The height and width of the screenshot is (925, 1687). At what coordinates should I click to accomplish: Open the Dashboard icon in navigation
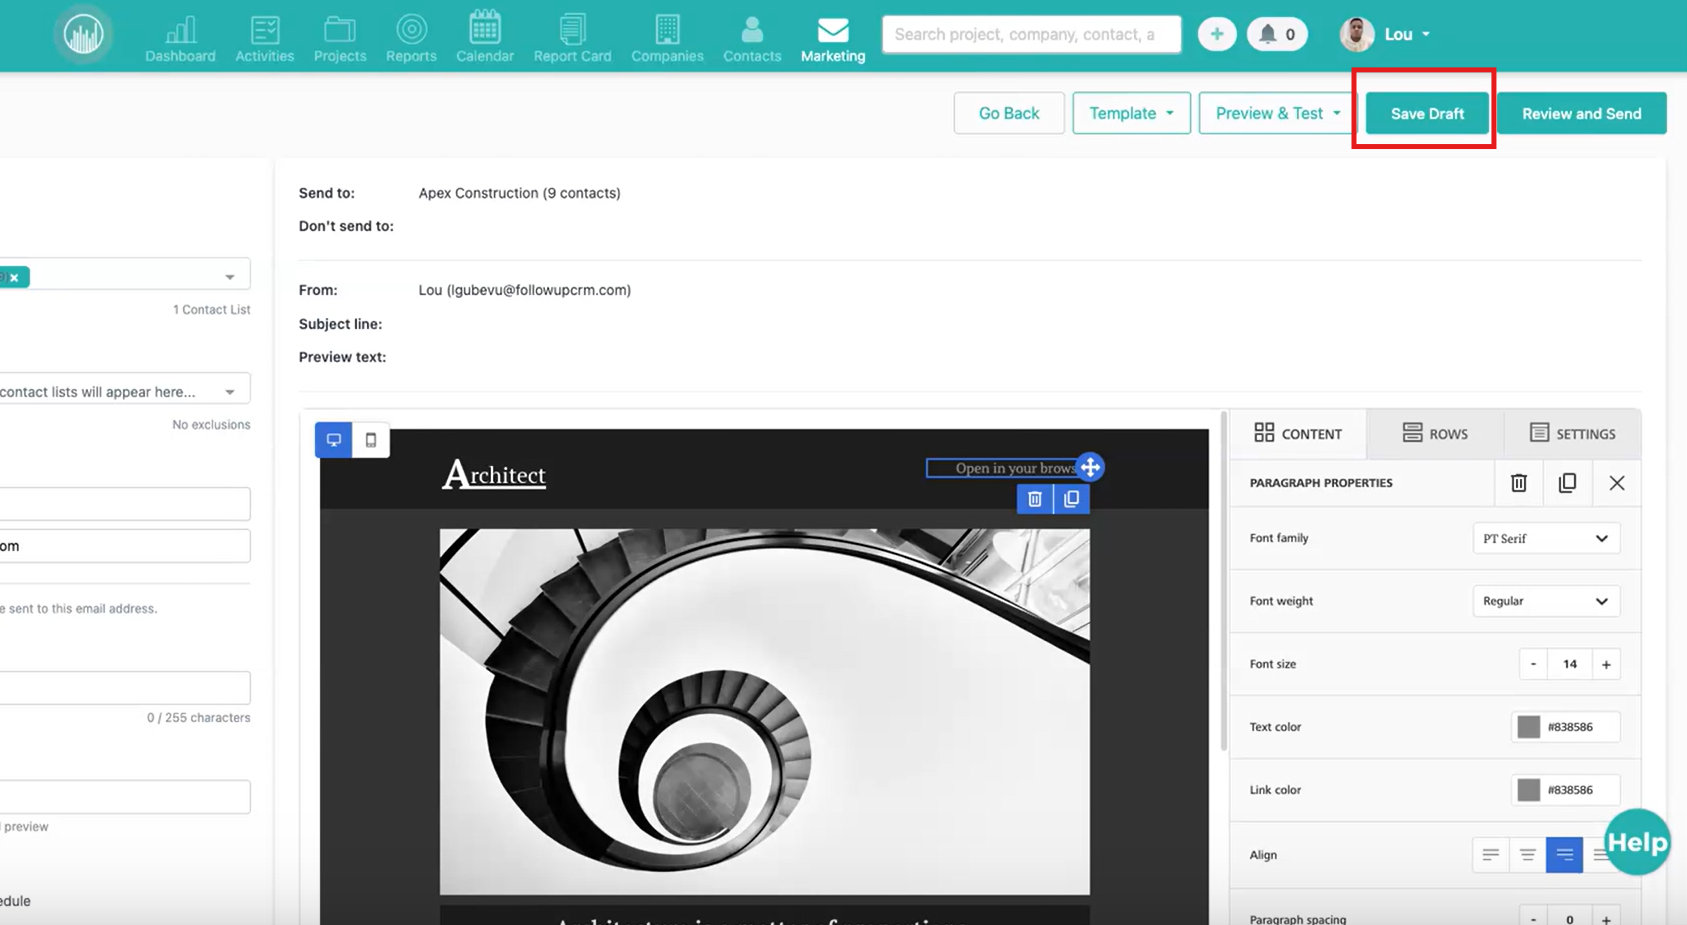click(x=180, y=39)
